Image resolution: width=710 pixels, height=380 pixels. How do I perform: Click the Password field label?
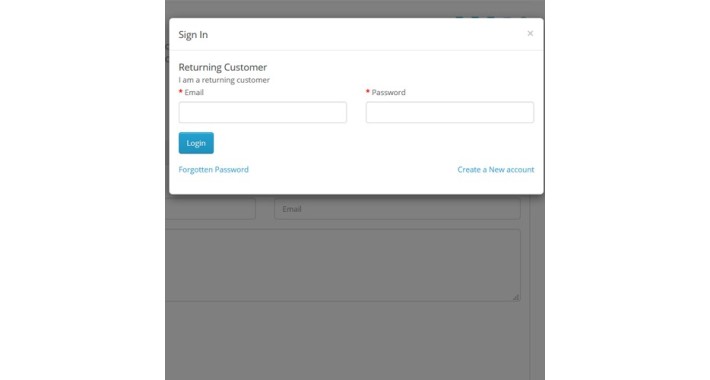389,92
